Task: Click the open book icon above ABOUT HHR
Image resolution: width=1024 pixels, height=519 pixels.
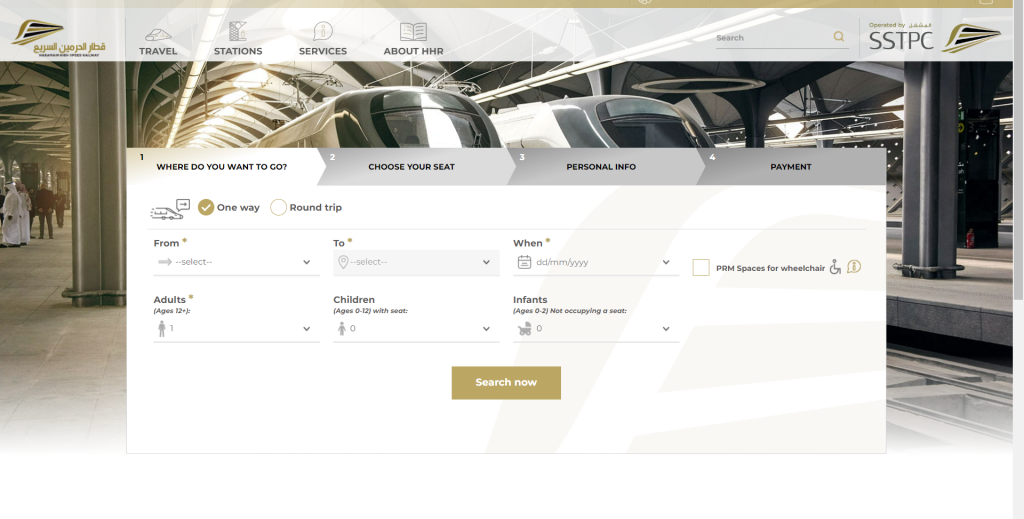Action: pos(413,31)
